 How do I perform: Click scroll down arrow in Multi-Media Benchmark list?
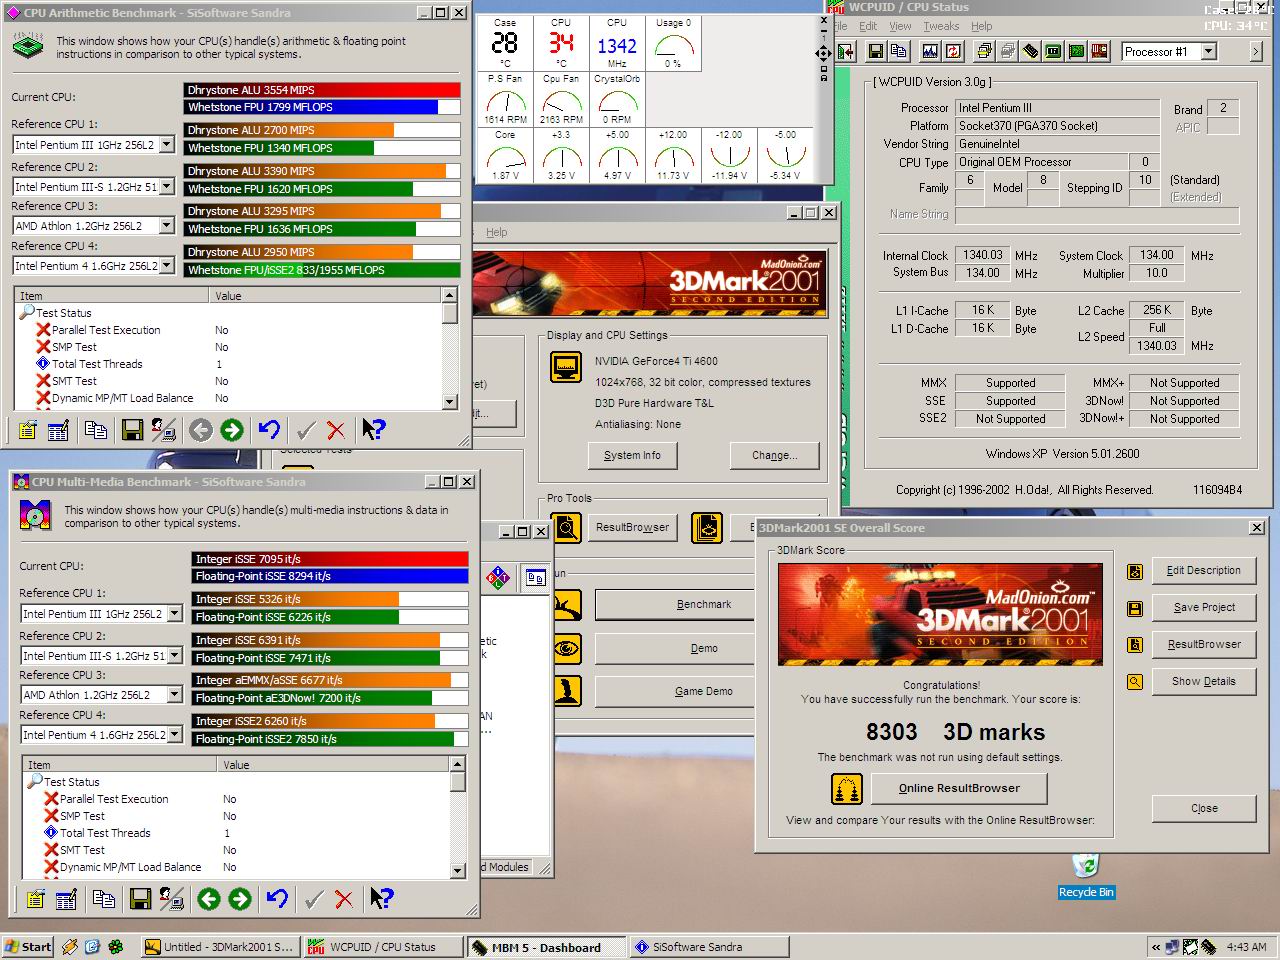(458, 869)
